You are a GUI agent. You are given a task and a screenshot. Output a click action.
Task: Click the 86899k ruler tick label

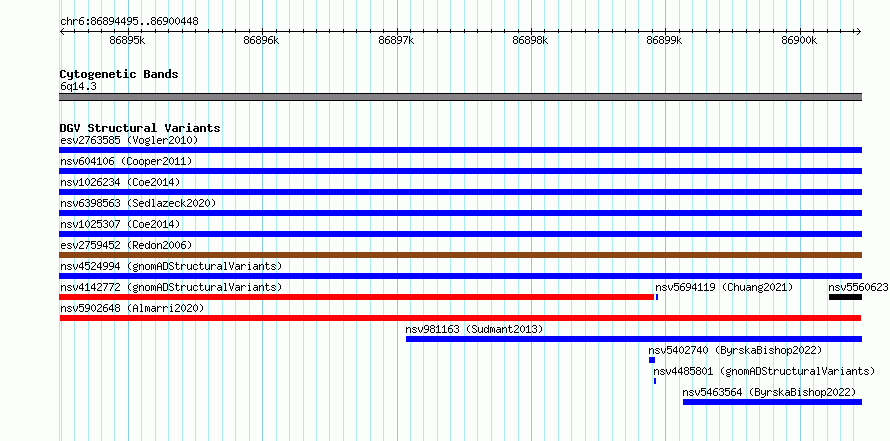tap(665, 41)
